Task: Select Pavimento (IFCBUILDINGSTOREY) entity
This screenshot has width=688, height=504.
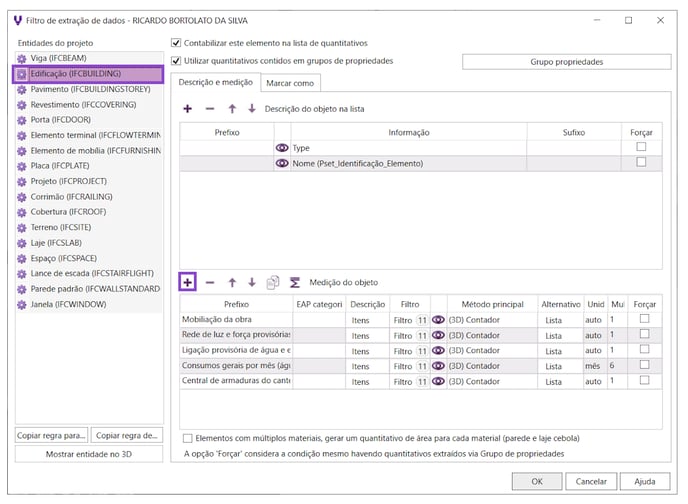Action: click(89, 89)
